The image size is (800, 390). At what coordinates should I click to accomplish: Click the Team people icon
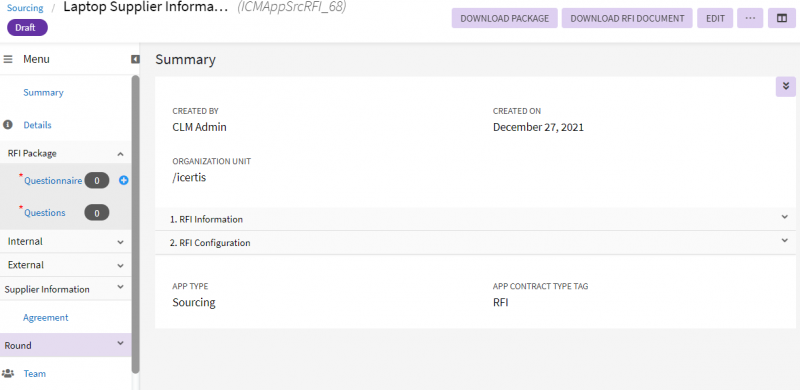8,373
